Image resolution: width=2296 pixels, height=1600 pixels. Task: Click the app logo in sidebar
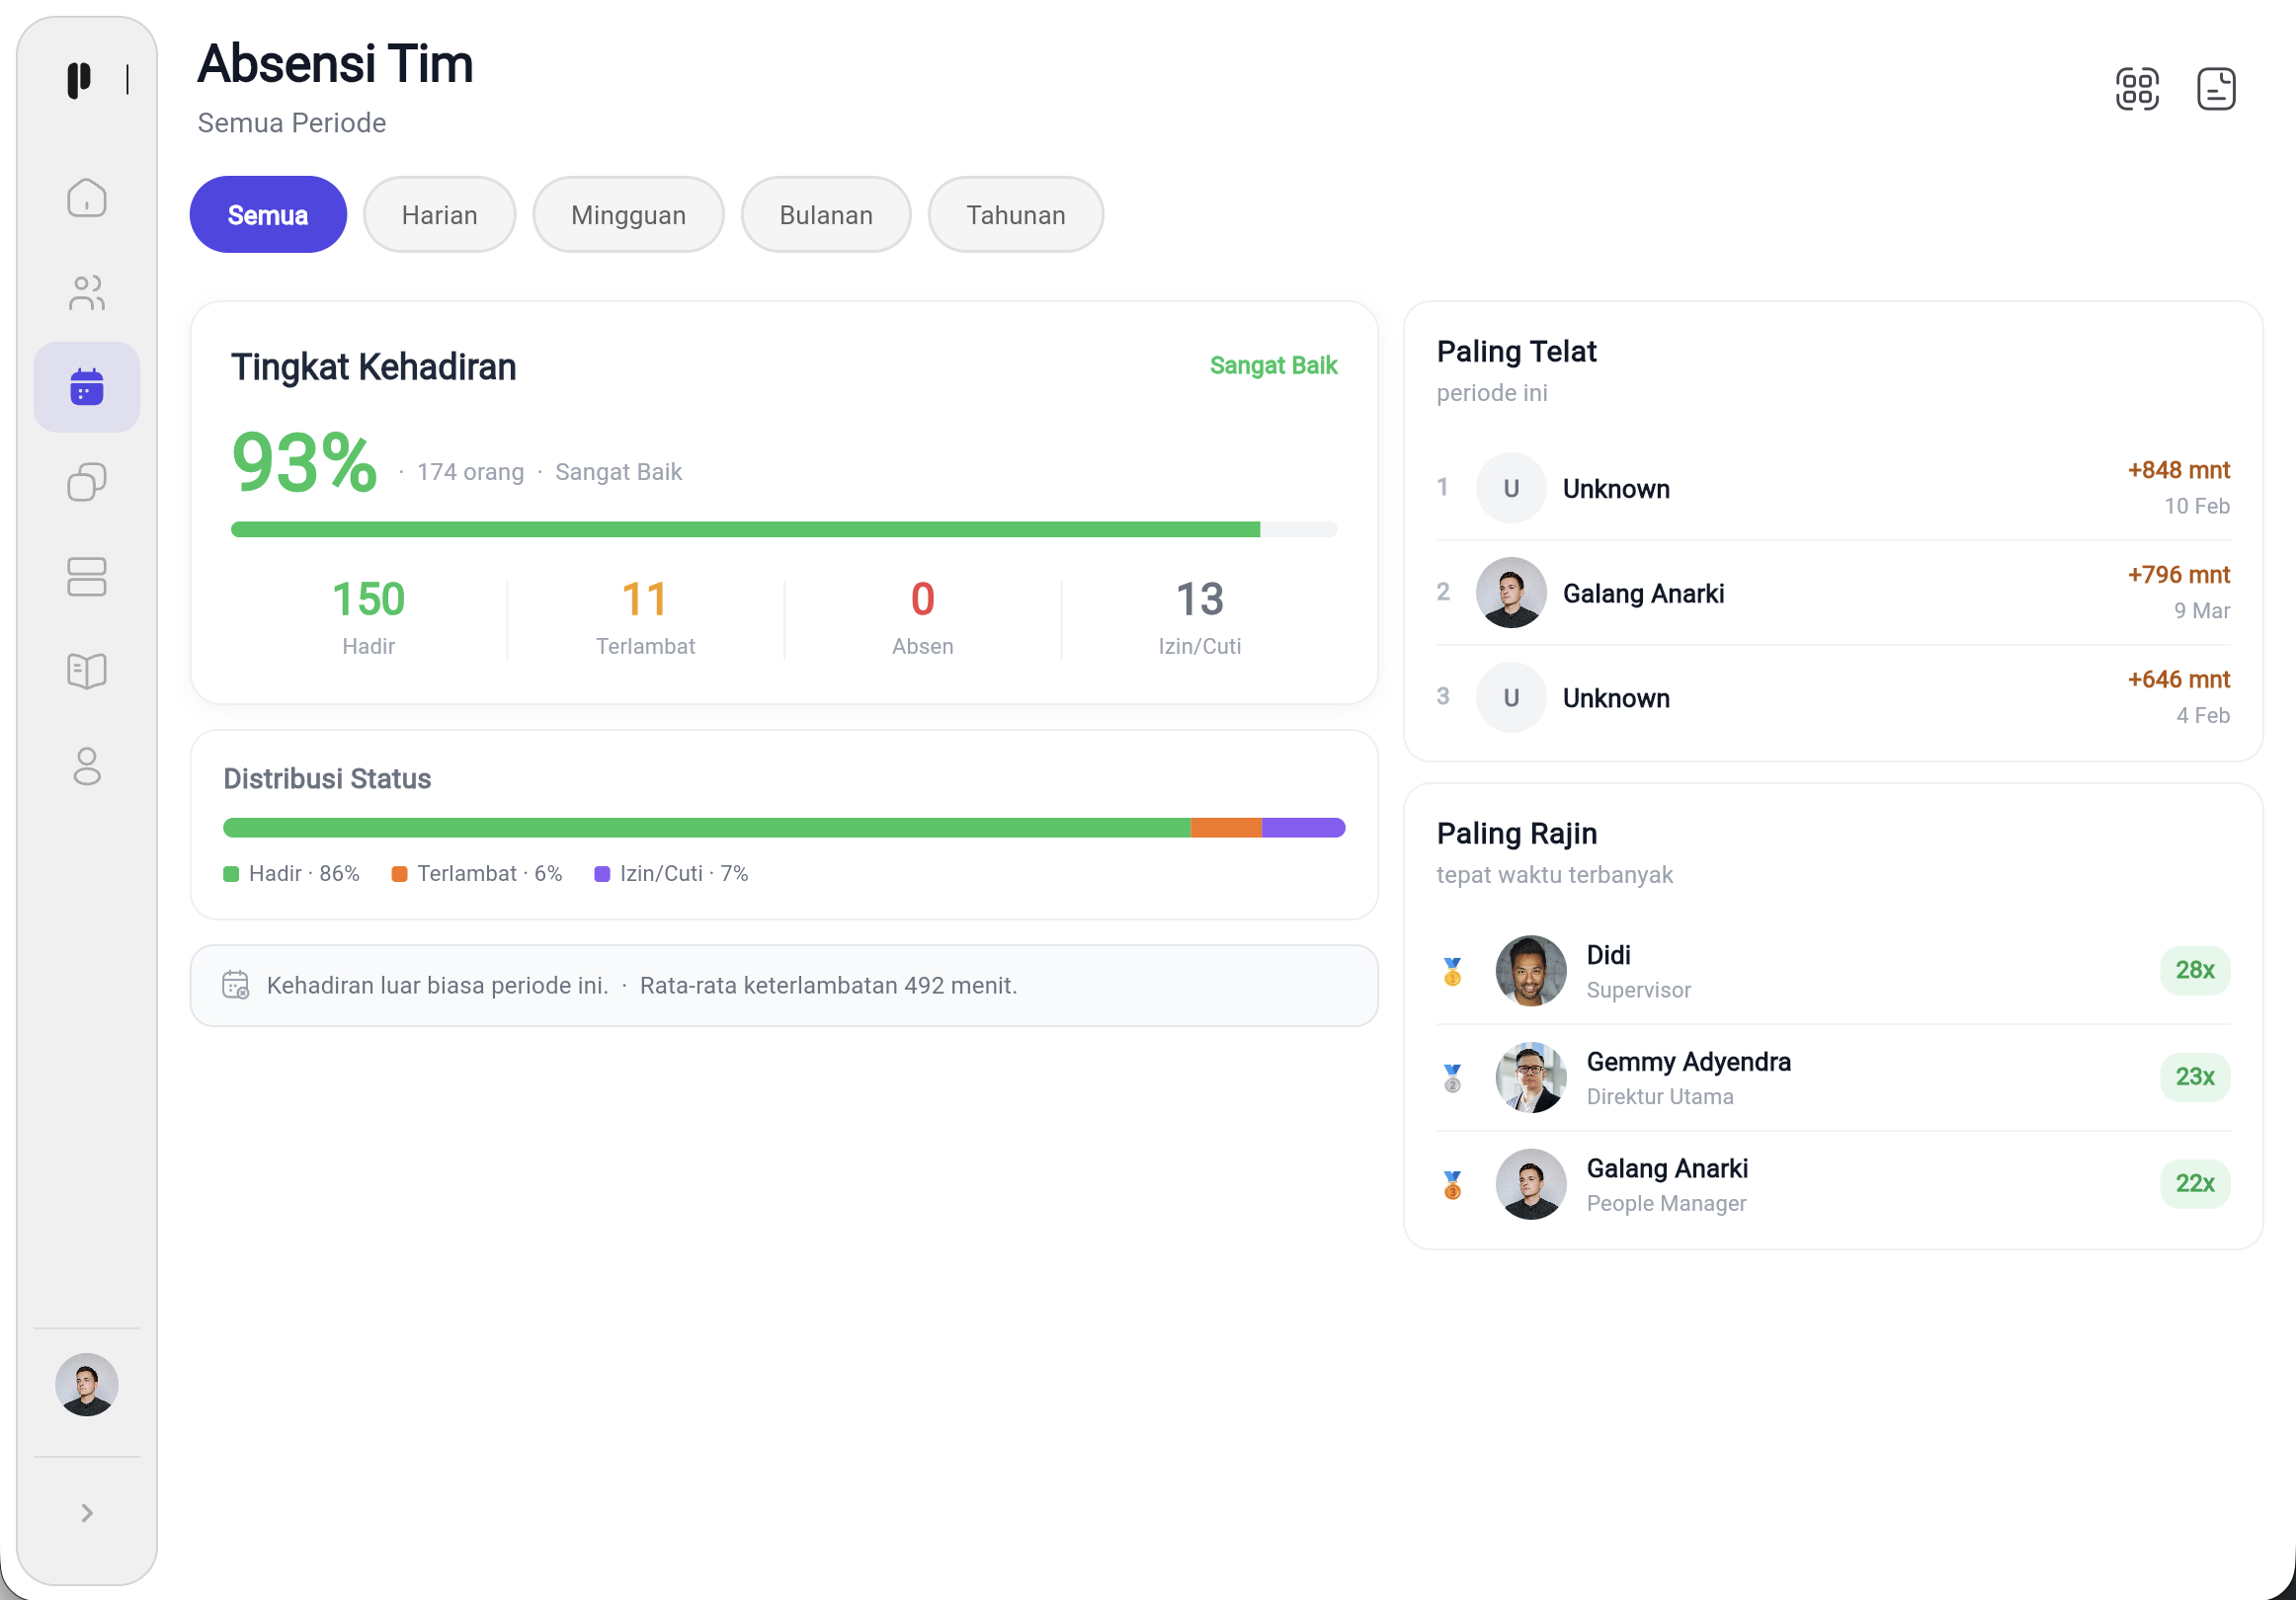[x=79, y=80]
